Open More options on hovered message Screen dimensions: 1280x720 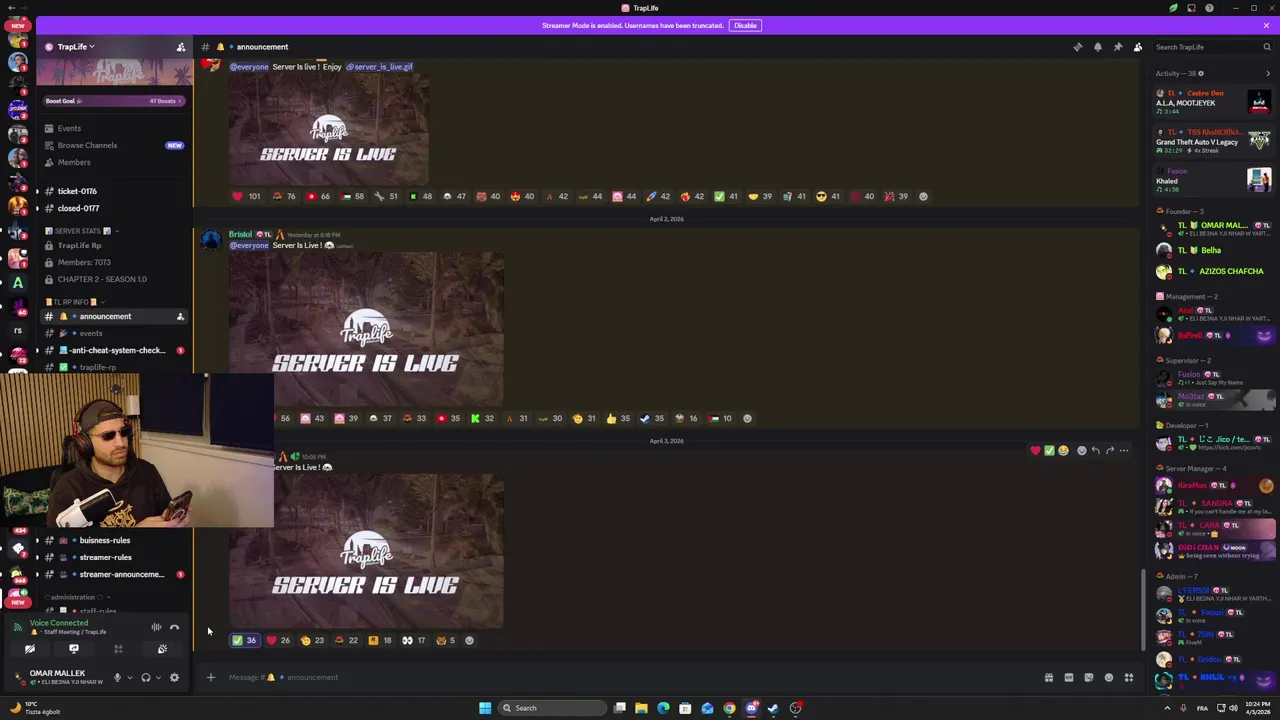coord(1124,451)
